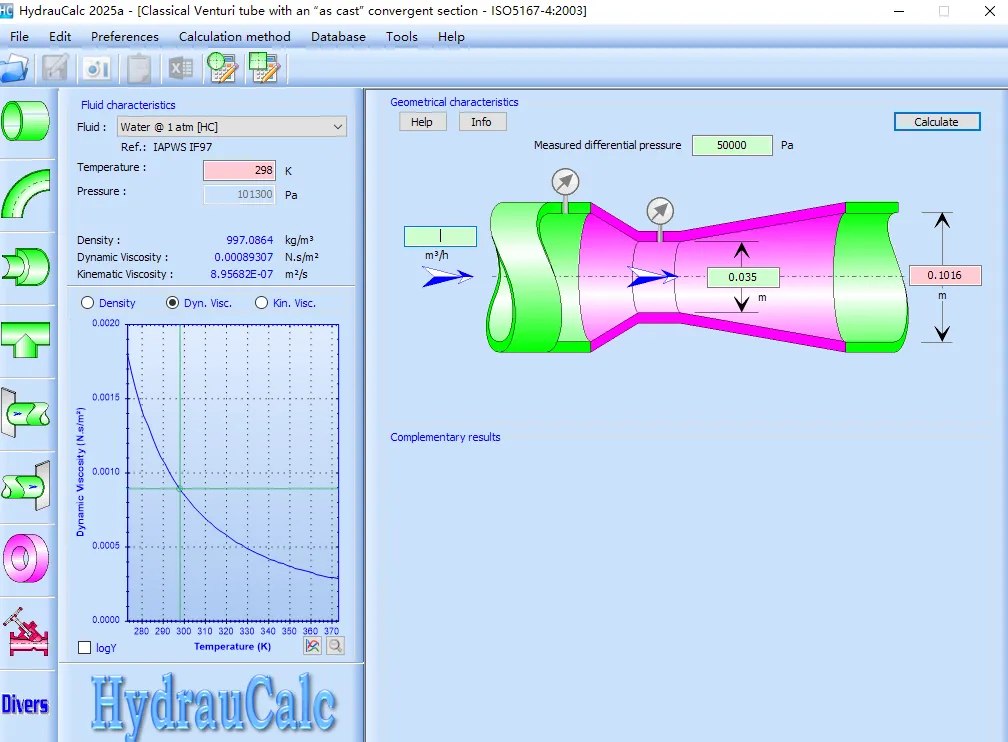Click the Ref.: IAPWS IF97 text
1008x742 pixels.
166,147
